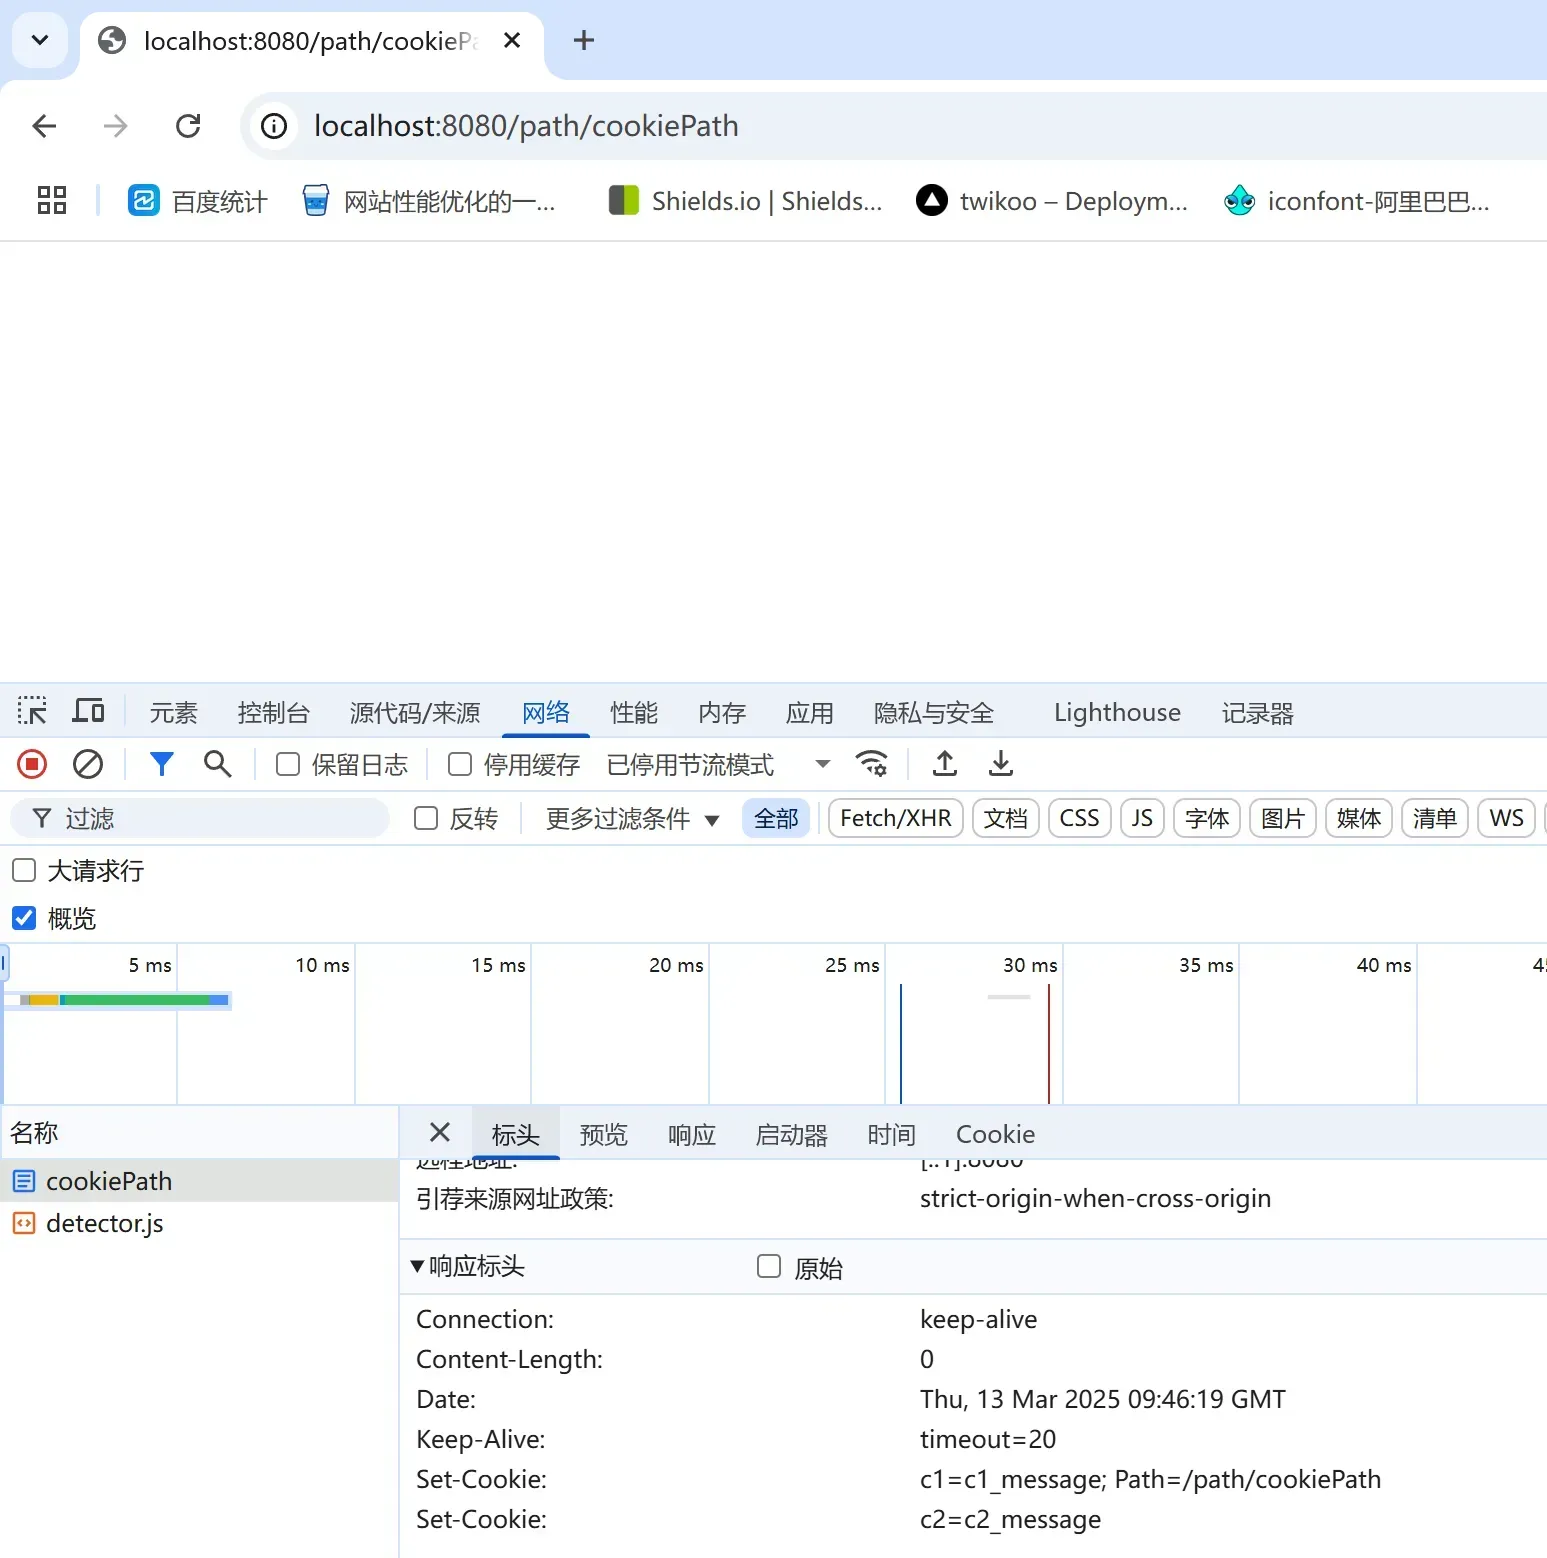Image resolution: width=1547 pixels, height=1558 pixels.
Task: Click the 过滤 filter input field
Action: 220,819
